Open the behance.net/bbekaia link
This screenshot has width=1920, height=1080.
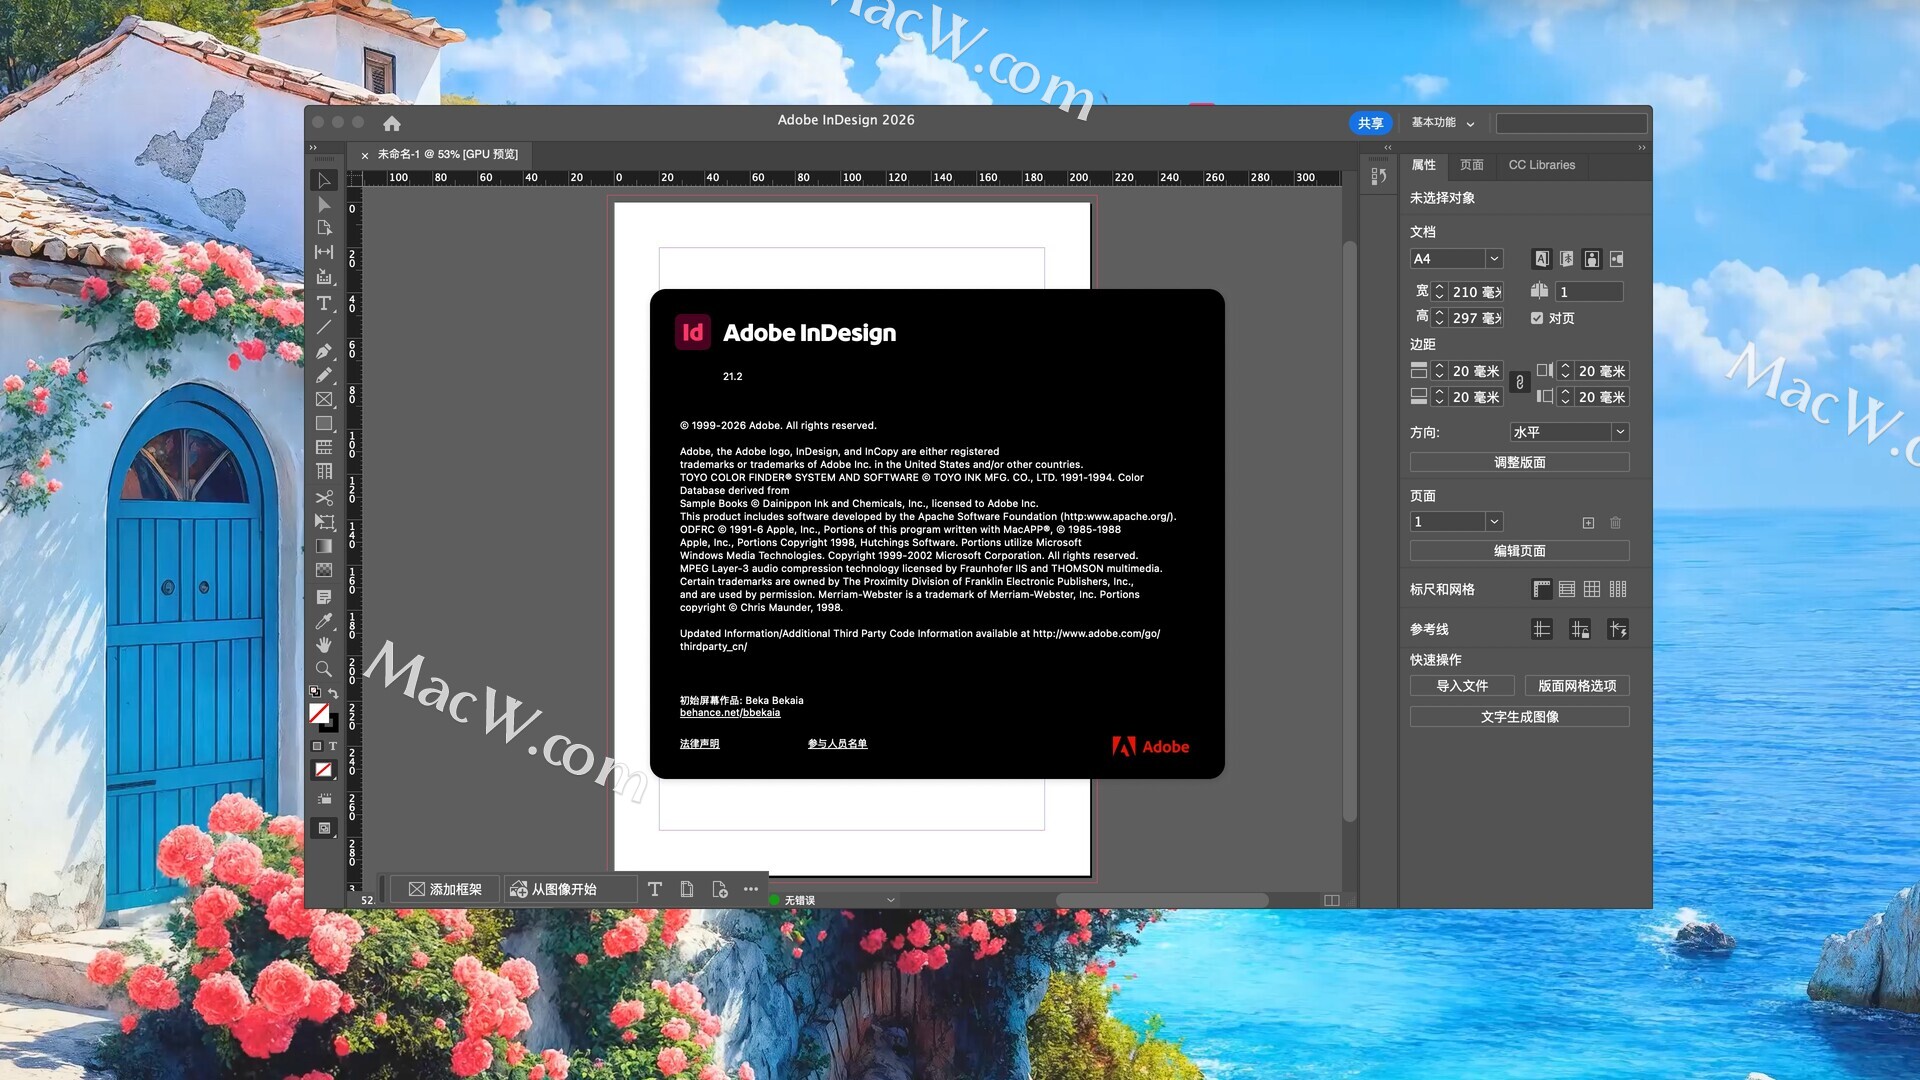coord(730,713)
